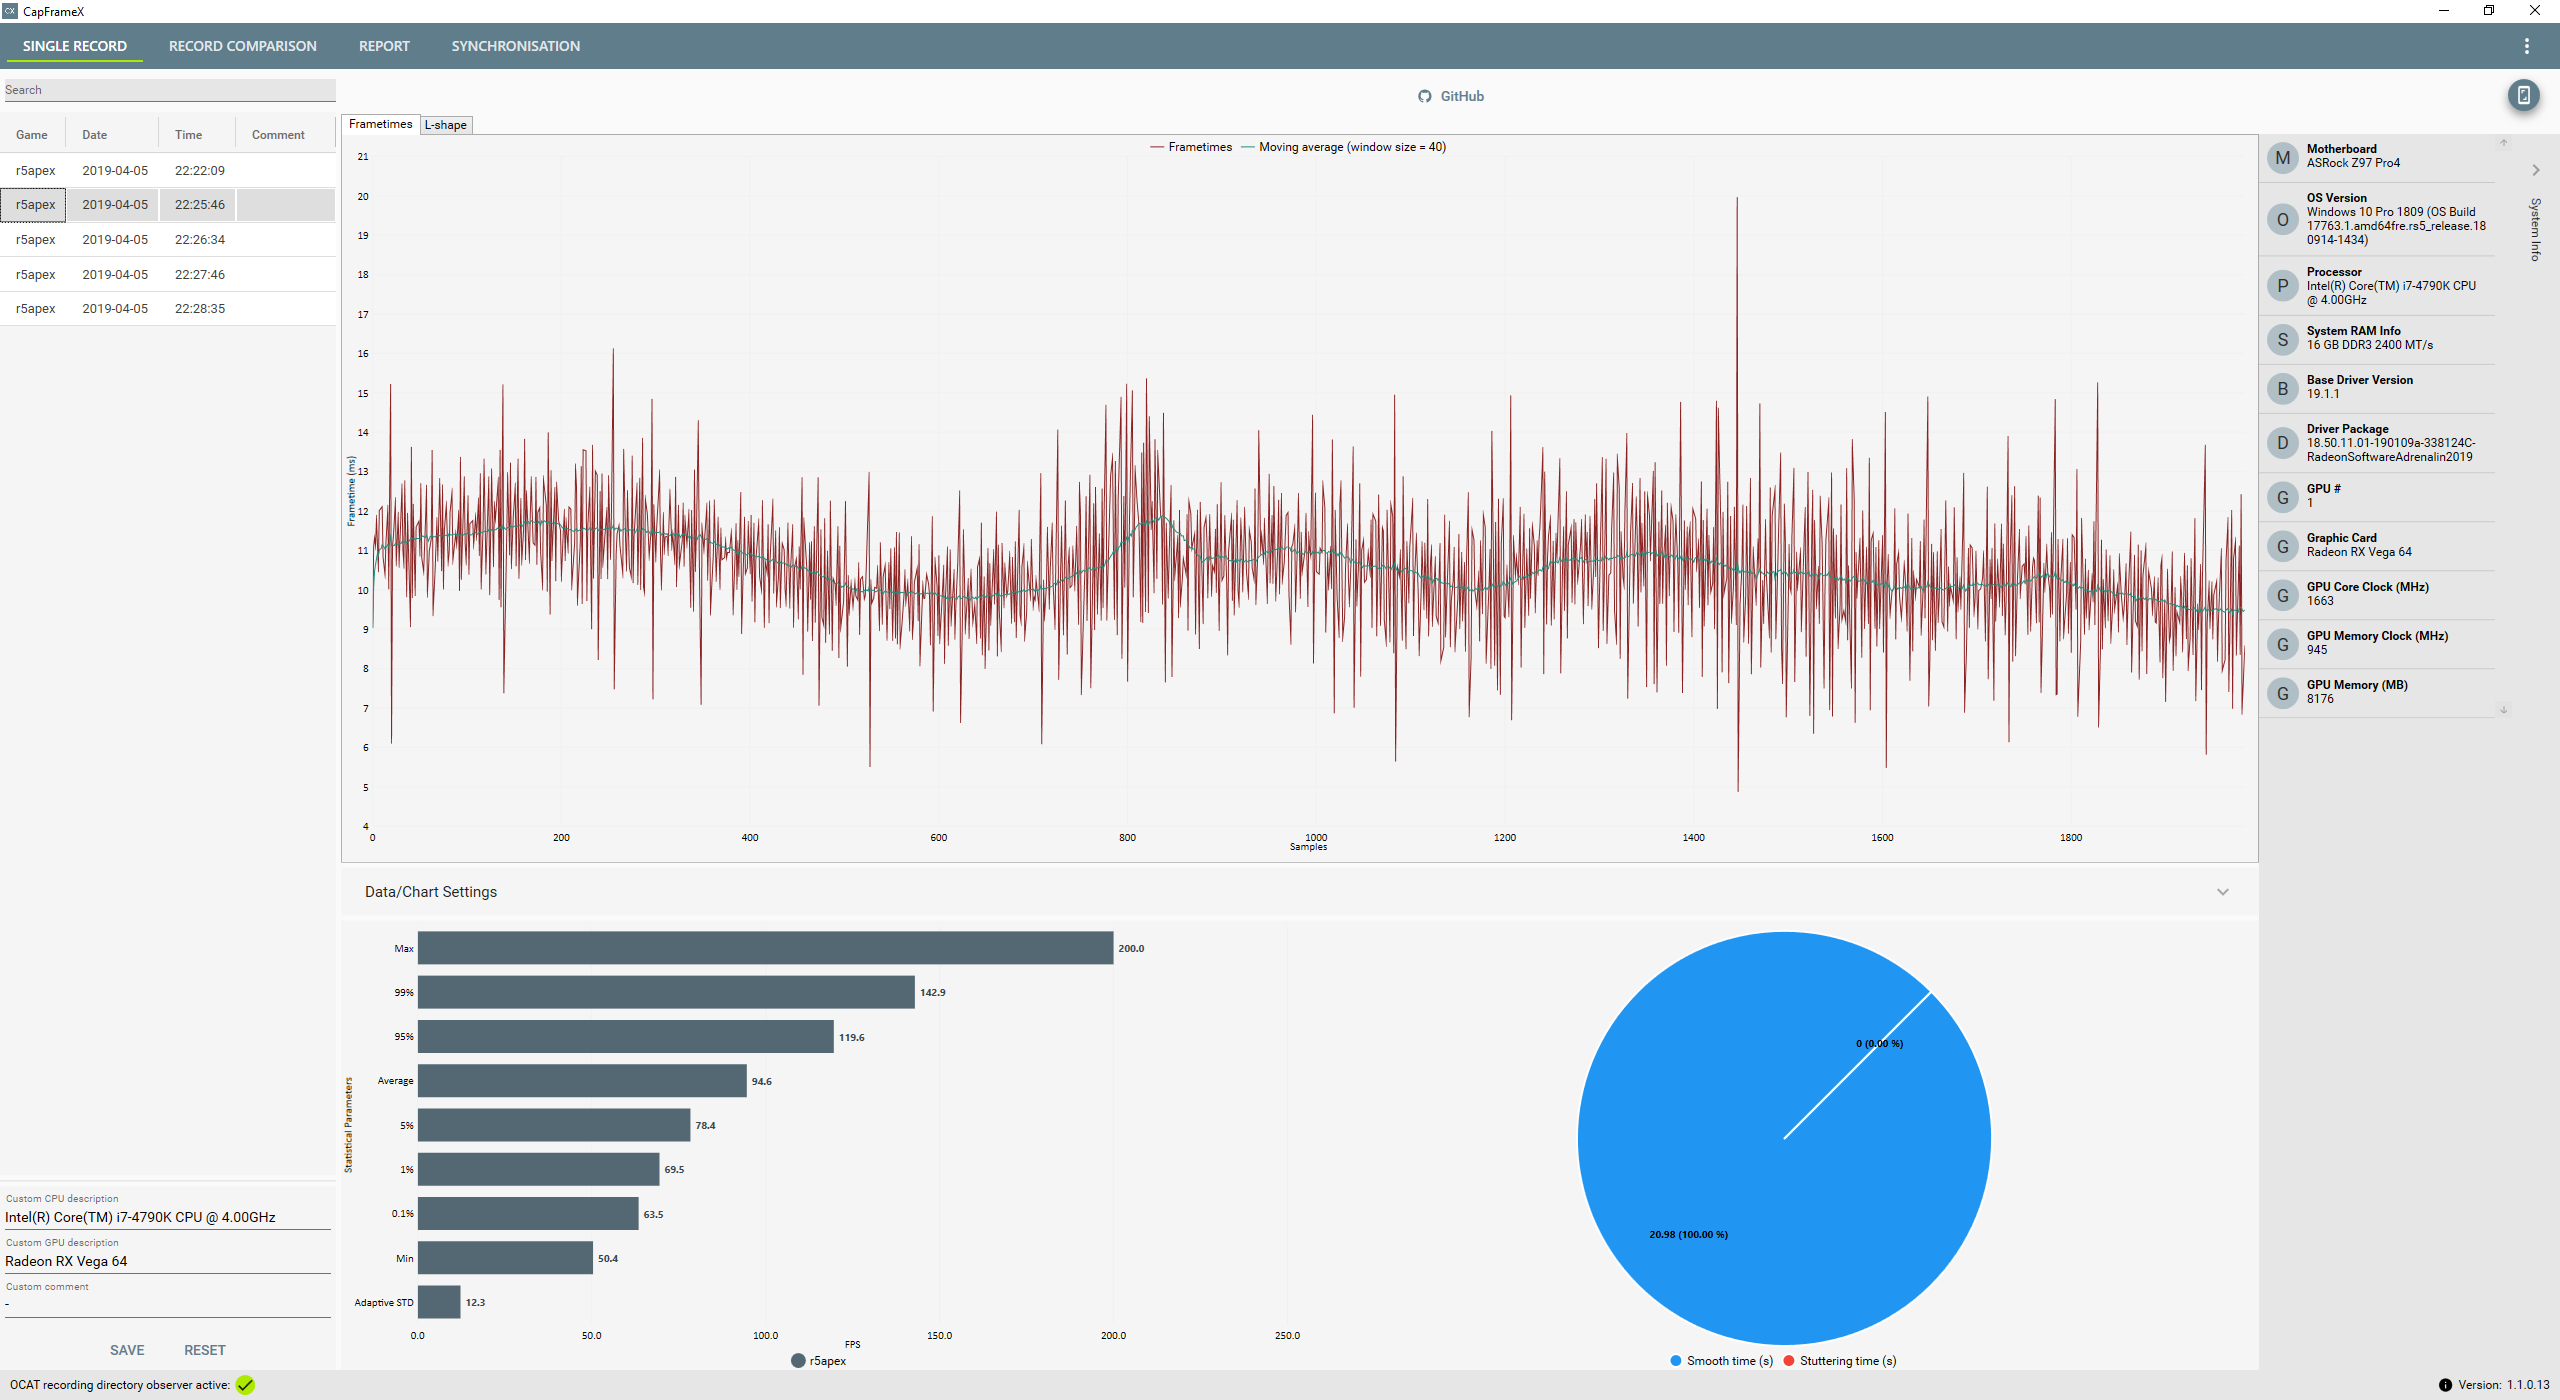Toggle the r5apex series legend dot
Image resolution: width=2560 pixels, height=1400 pixels.
point(798,1361)
